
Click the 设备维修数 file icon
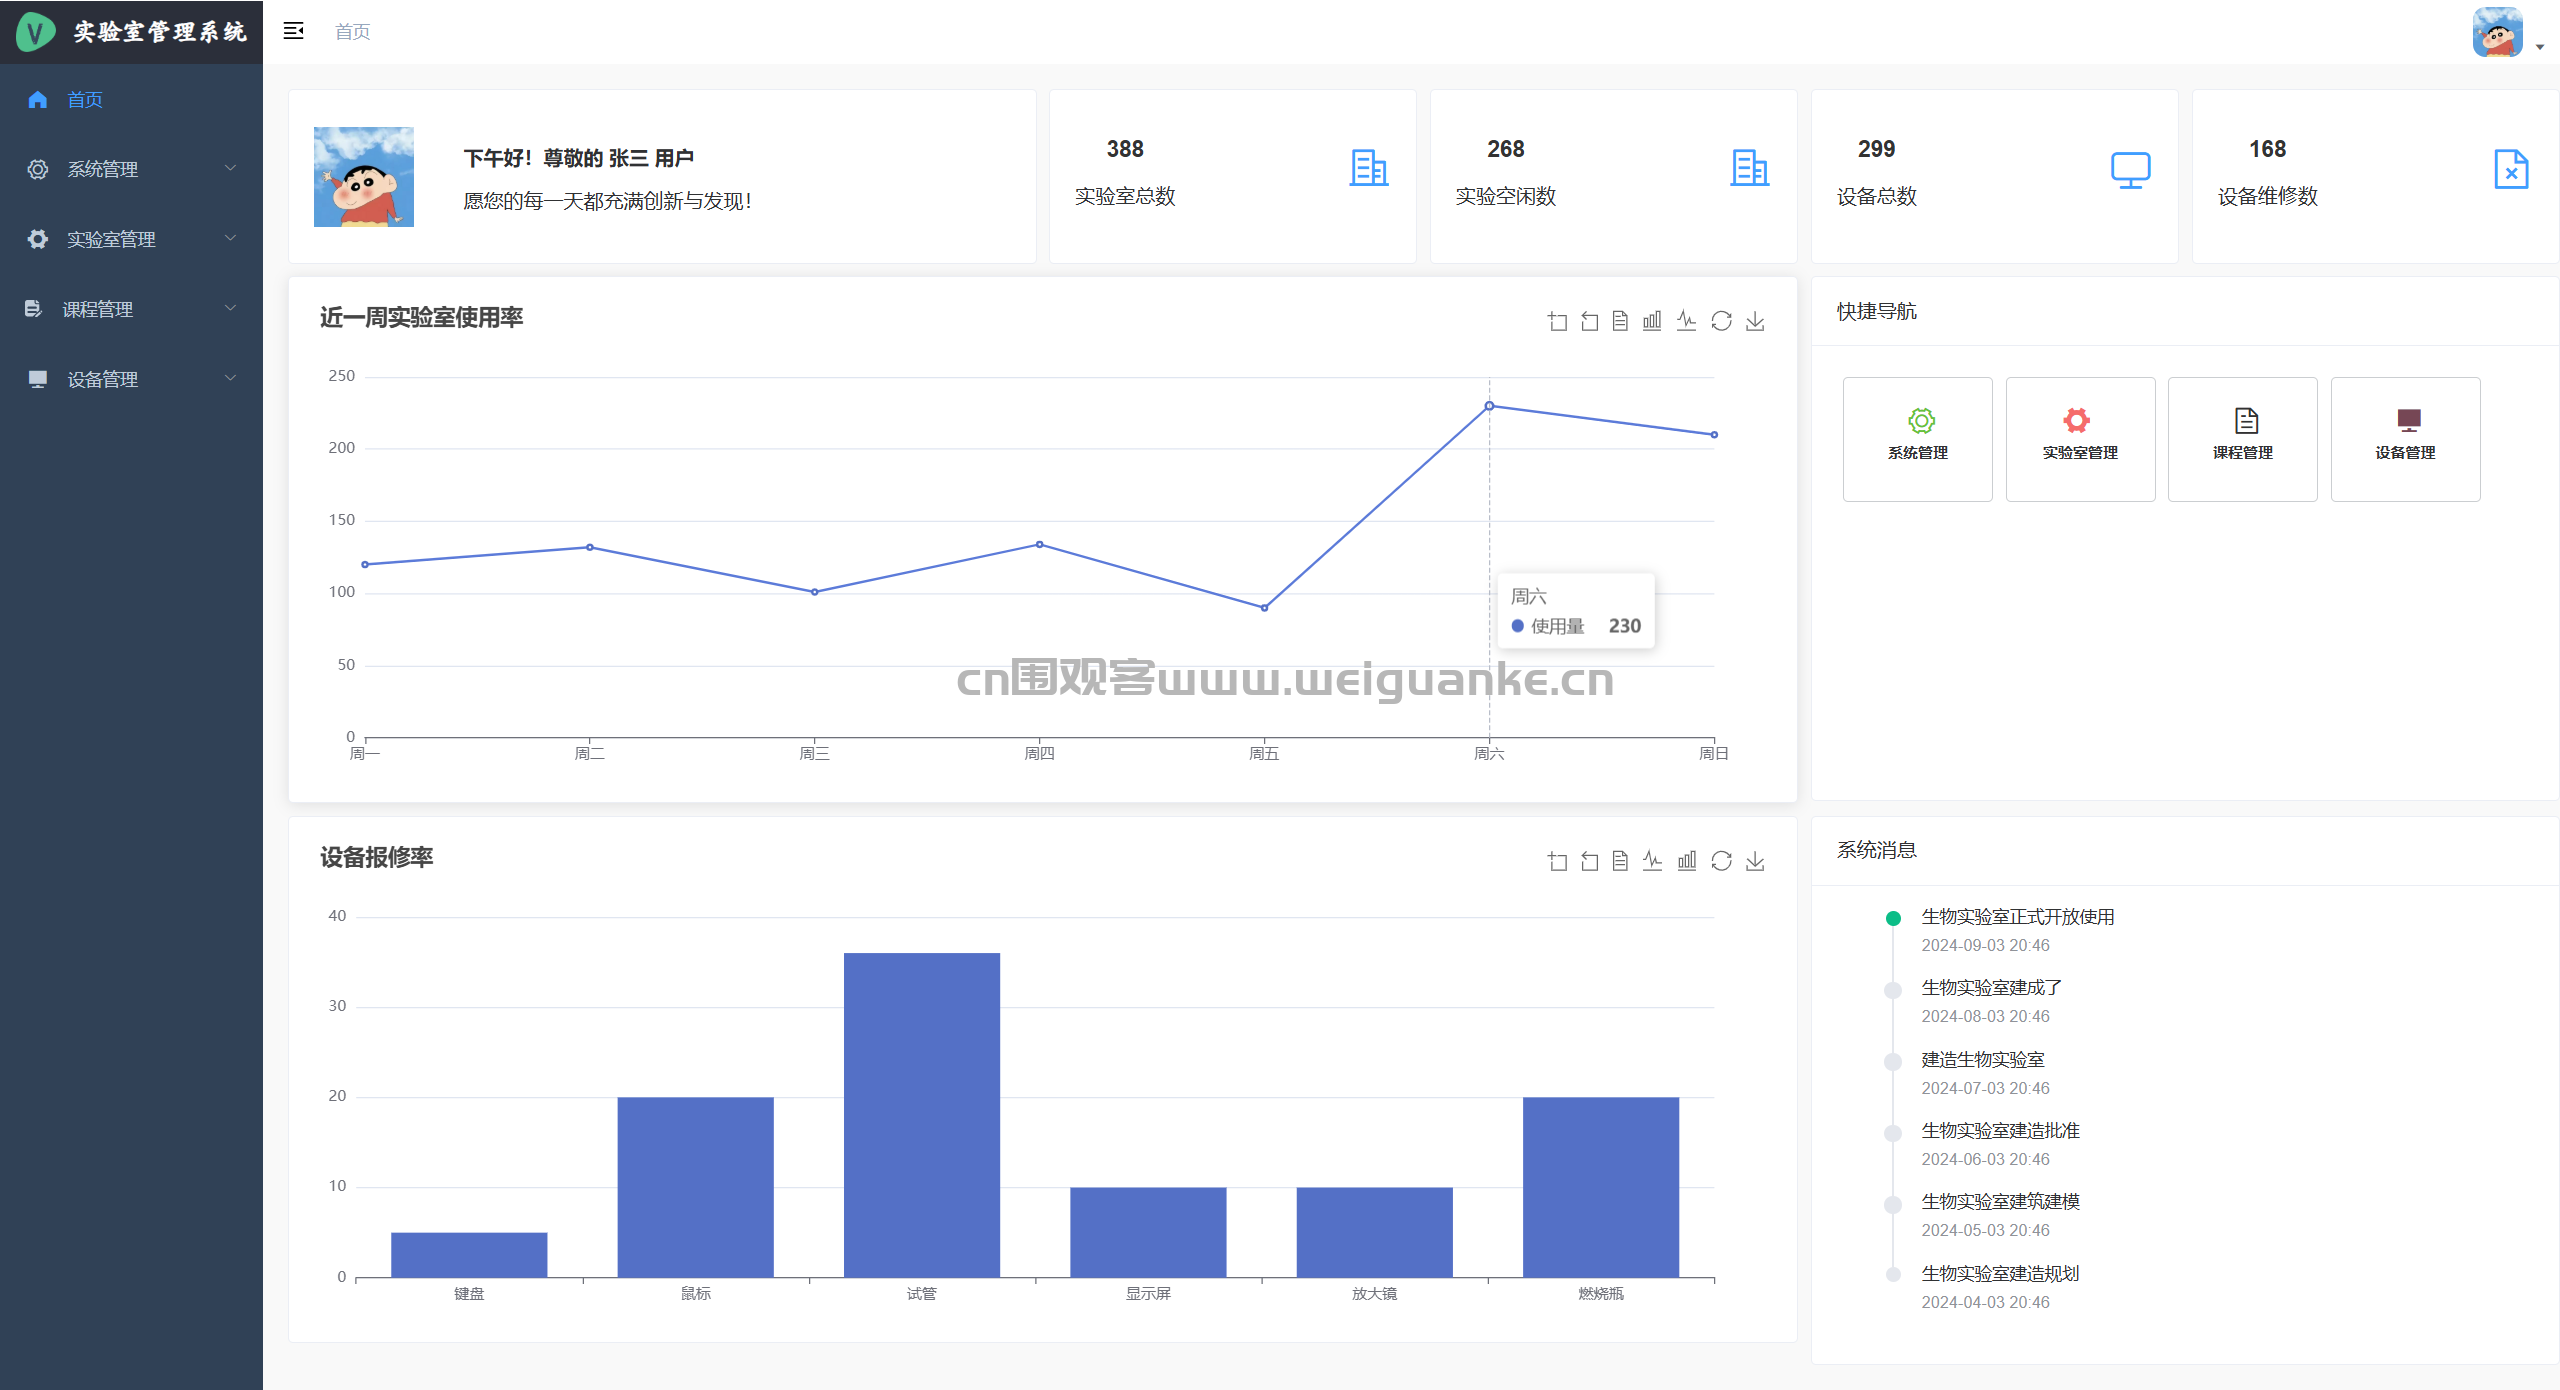pyautogui.click(x=2511, y=169)
